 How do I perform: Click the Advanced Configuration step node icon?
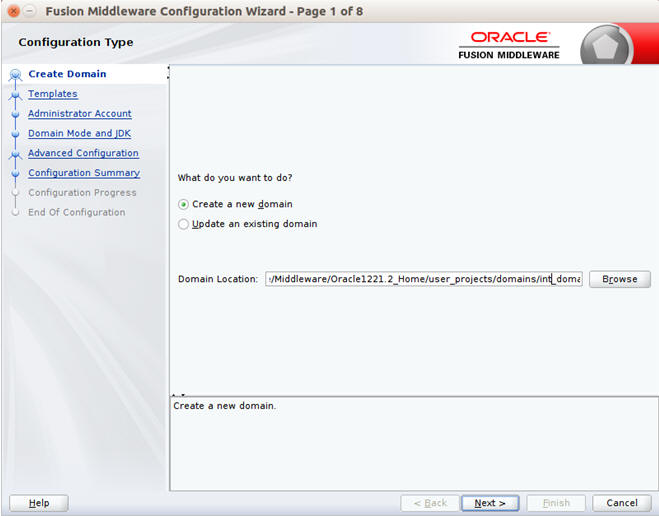[x=16, y=154]
